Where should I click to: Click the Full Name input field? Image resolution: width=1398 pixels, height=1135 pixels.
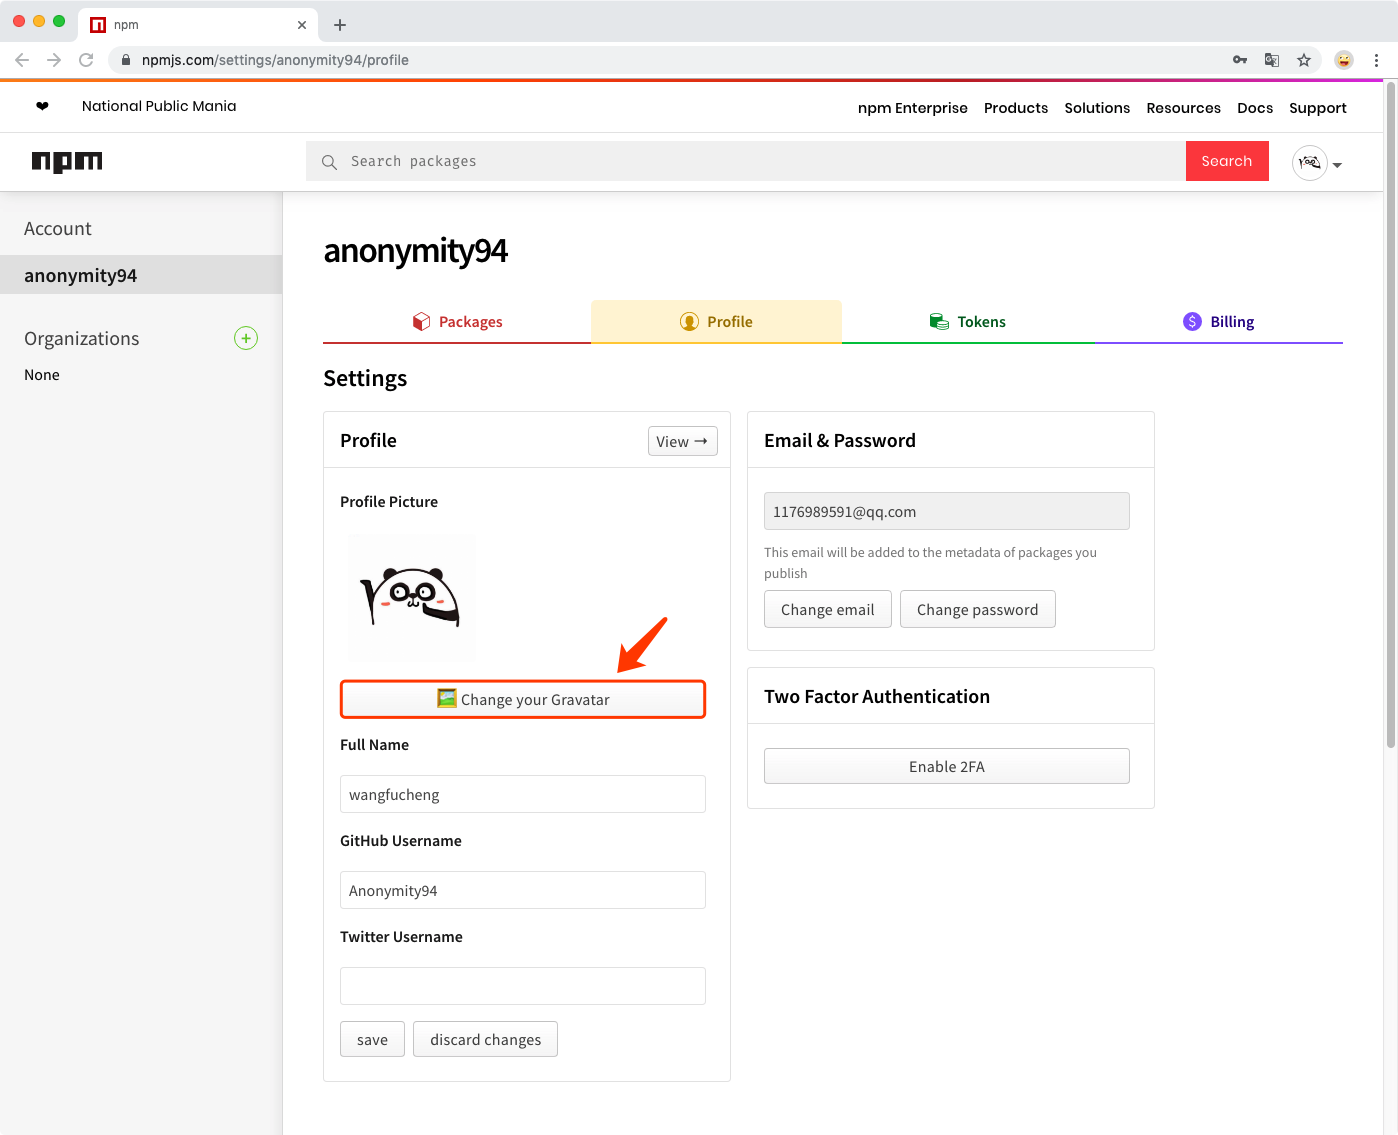click(x=523, y=794)
